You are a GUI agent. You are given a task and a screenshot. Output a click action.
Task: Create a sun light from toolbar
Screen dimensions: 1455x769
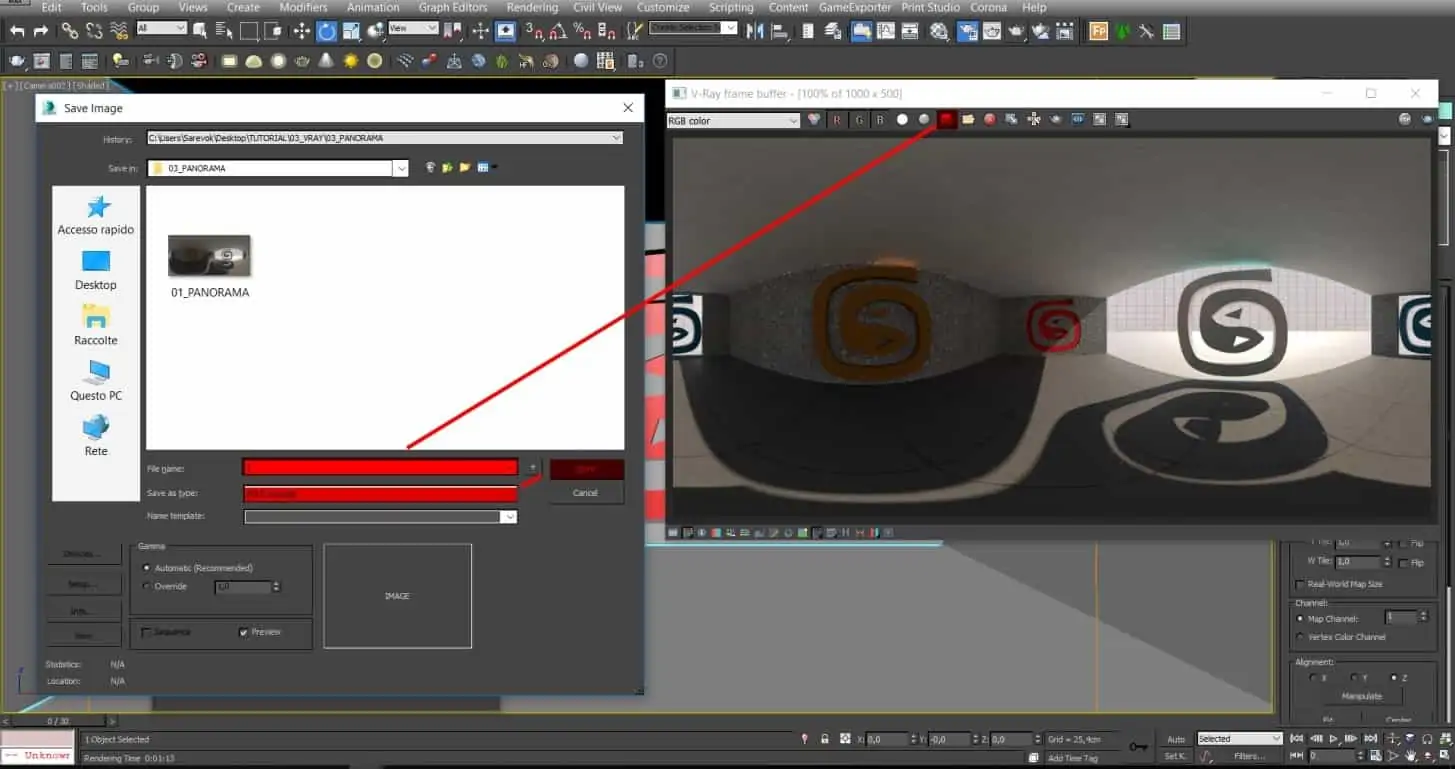click(x=351, y=61)
